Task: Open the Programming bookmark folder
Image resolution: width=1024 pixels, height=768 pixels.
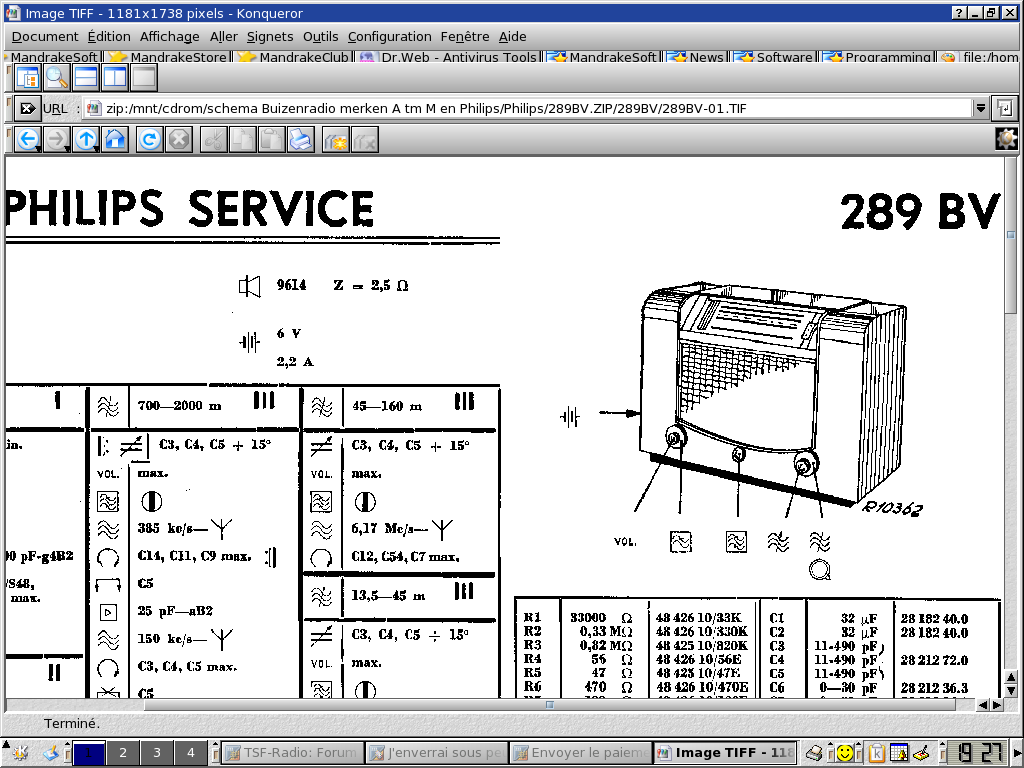Action: [x=877, y=57]
